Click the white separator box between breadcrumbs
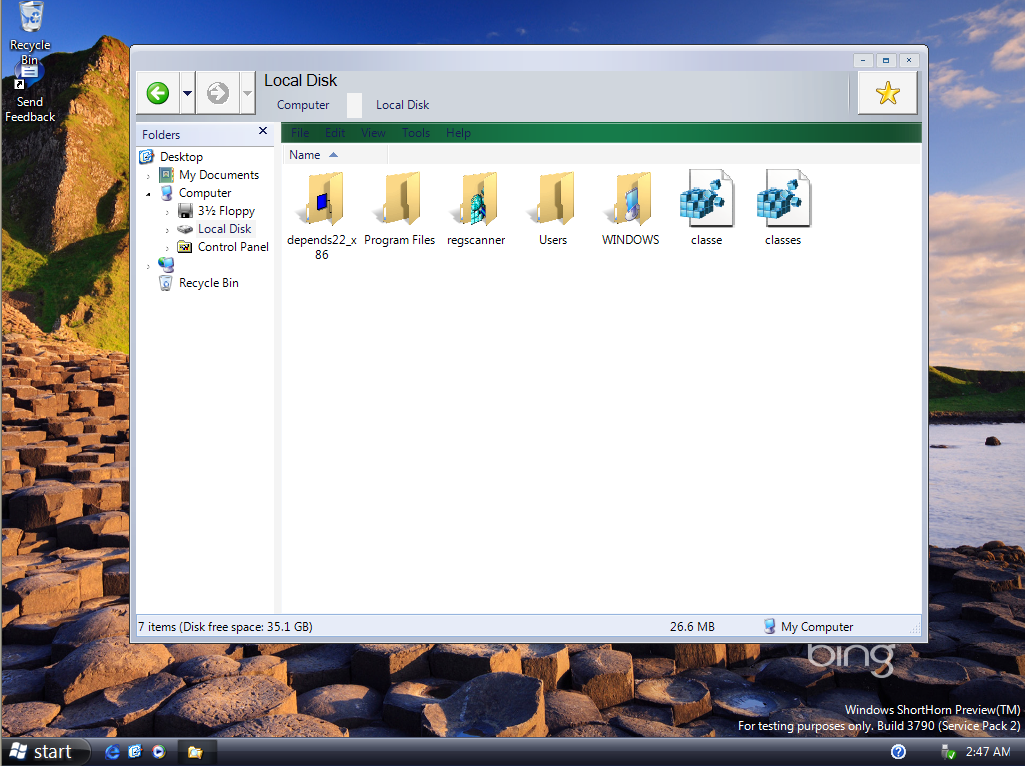The image size is (1025, 766). [354, 105]
